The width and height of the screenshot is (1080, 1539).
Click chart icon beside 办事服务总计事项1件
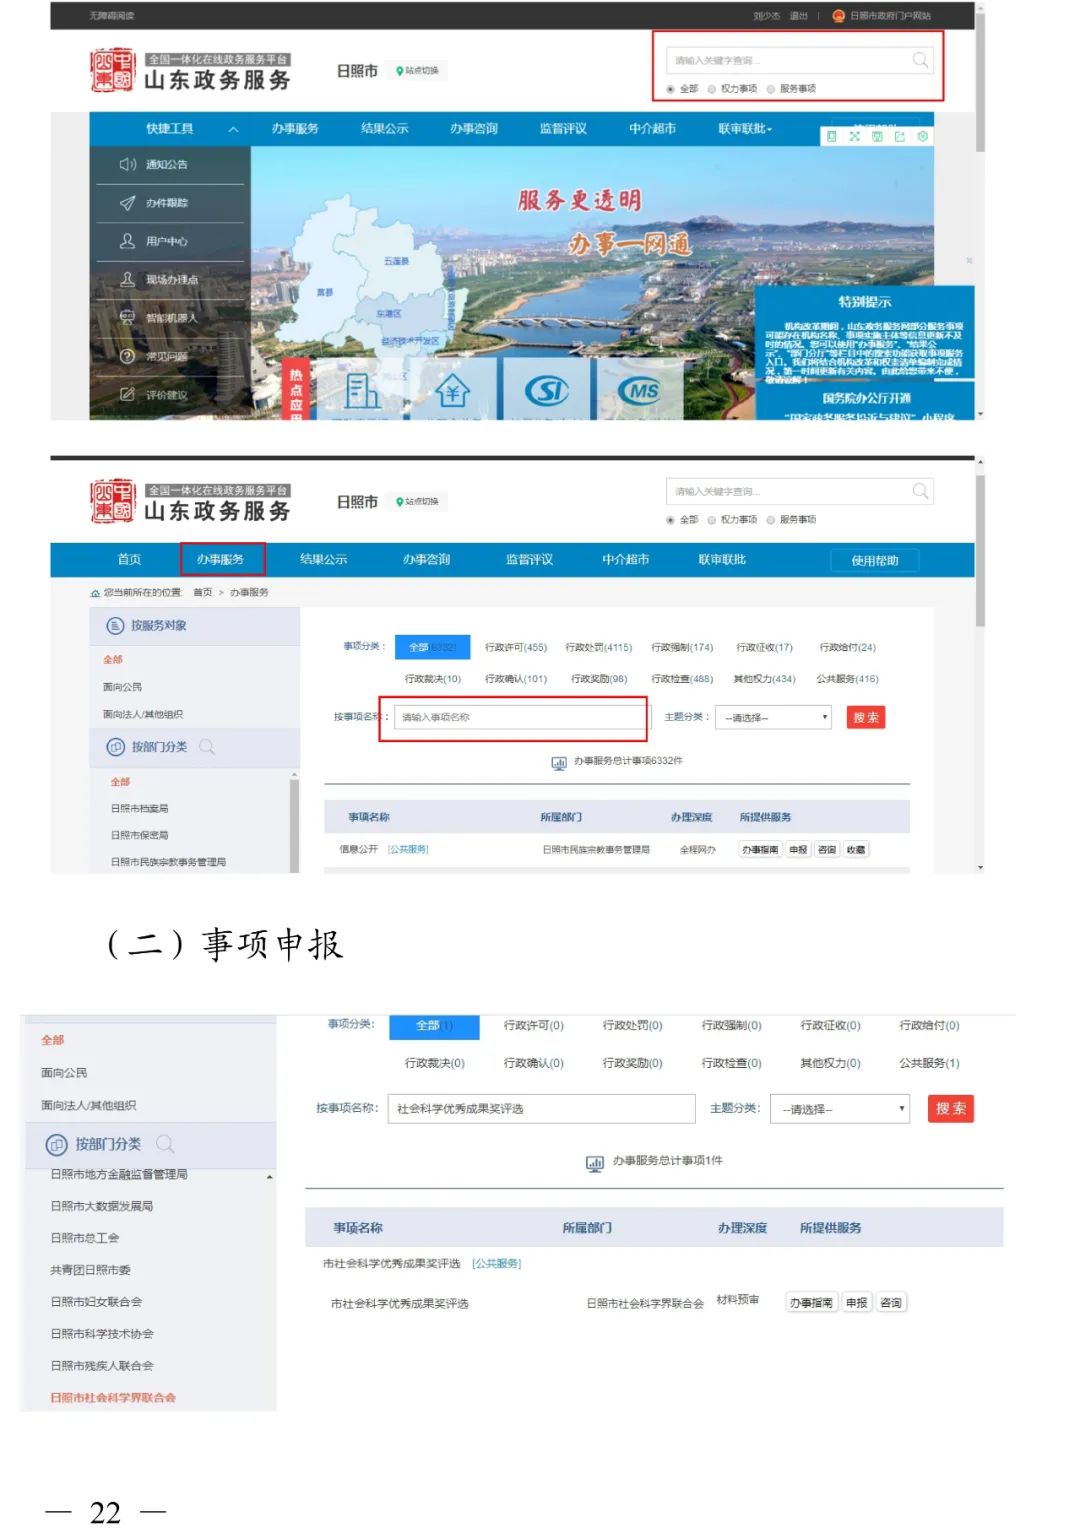point(595,1163)
